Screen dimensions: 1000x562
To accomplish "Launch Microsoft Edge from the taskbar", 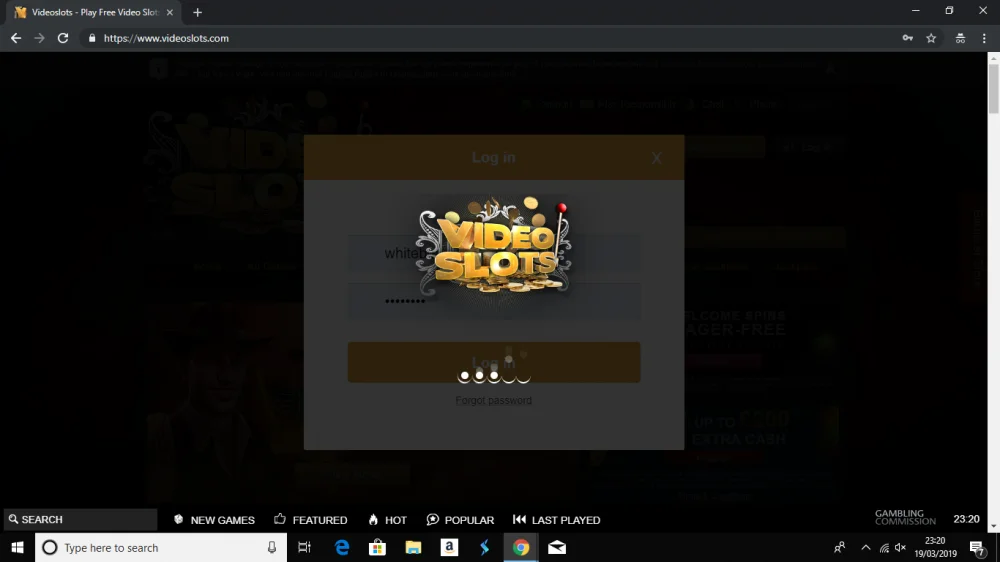I will click(x=342, y=547).
